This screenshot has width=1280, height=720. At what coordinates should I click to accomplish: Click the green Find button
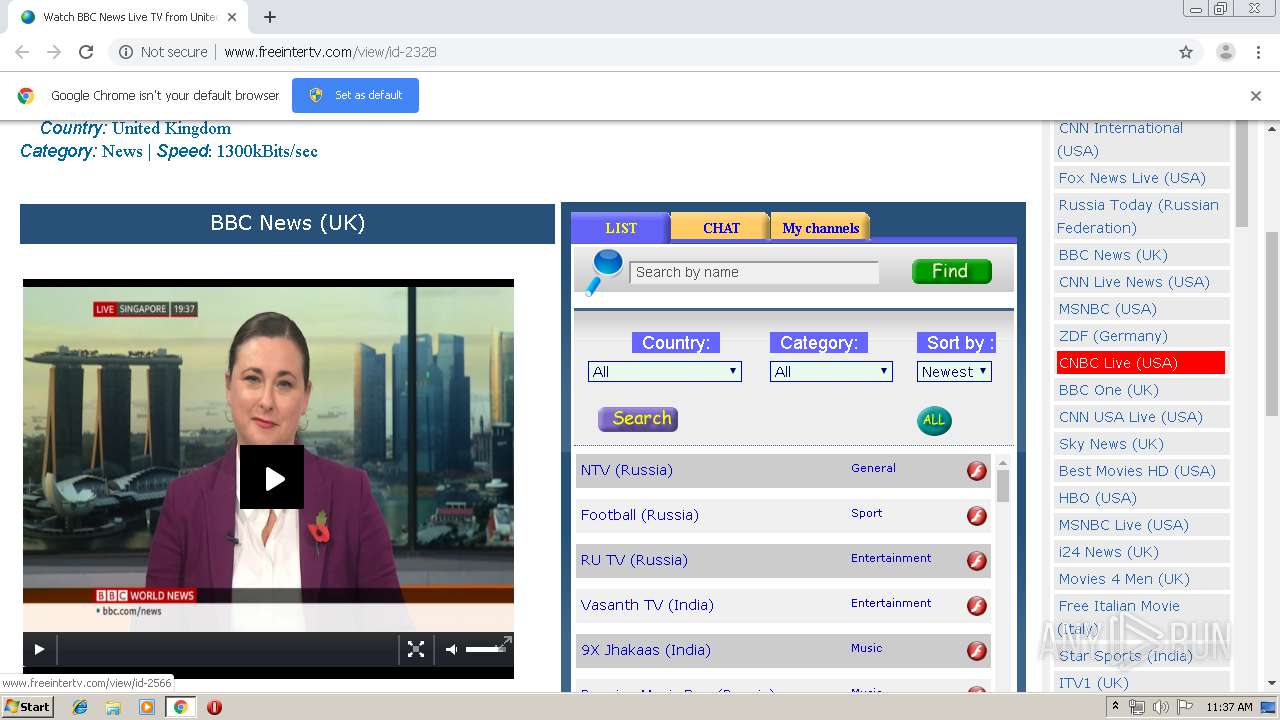click(951, 272)
